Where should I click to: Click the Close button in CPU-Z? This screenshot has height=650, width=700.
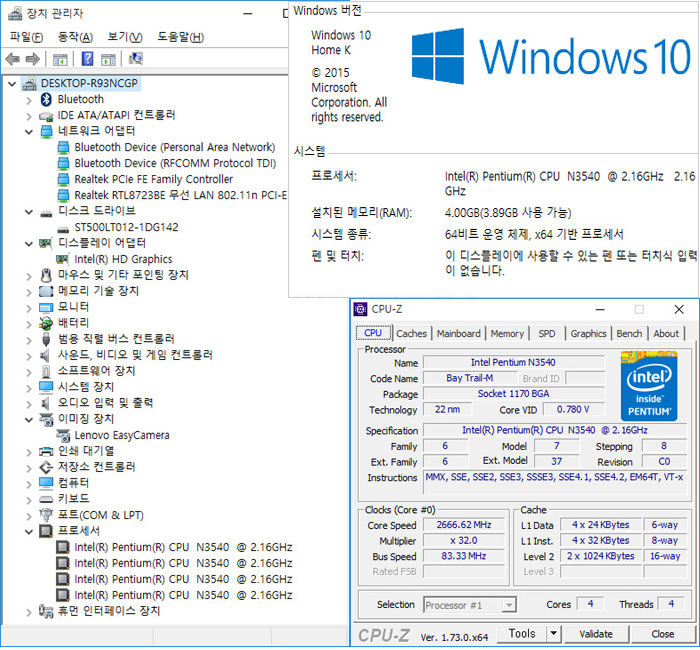(x=662, y=635)
